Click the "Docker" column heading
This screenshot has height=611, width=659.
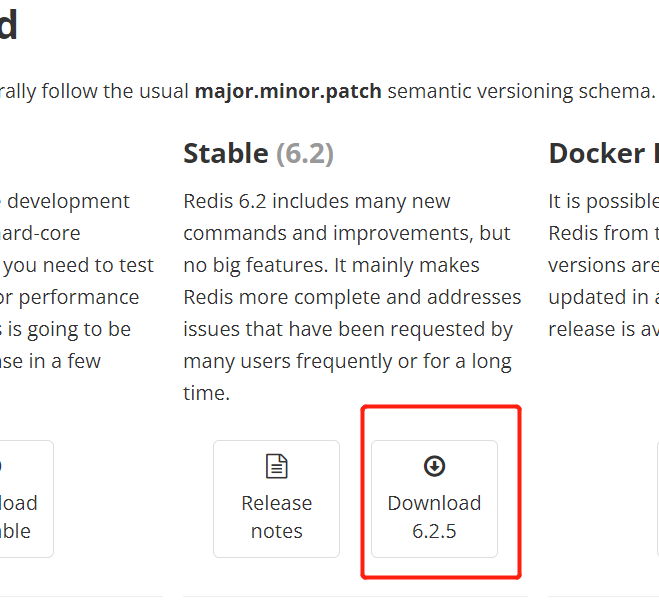(597, 153)
